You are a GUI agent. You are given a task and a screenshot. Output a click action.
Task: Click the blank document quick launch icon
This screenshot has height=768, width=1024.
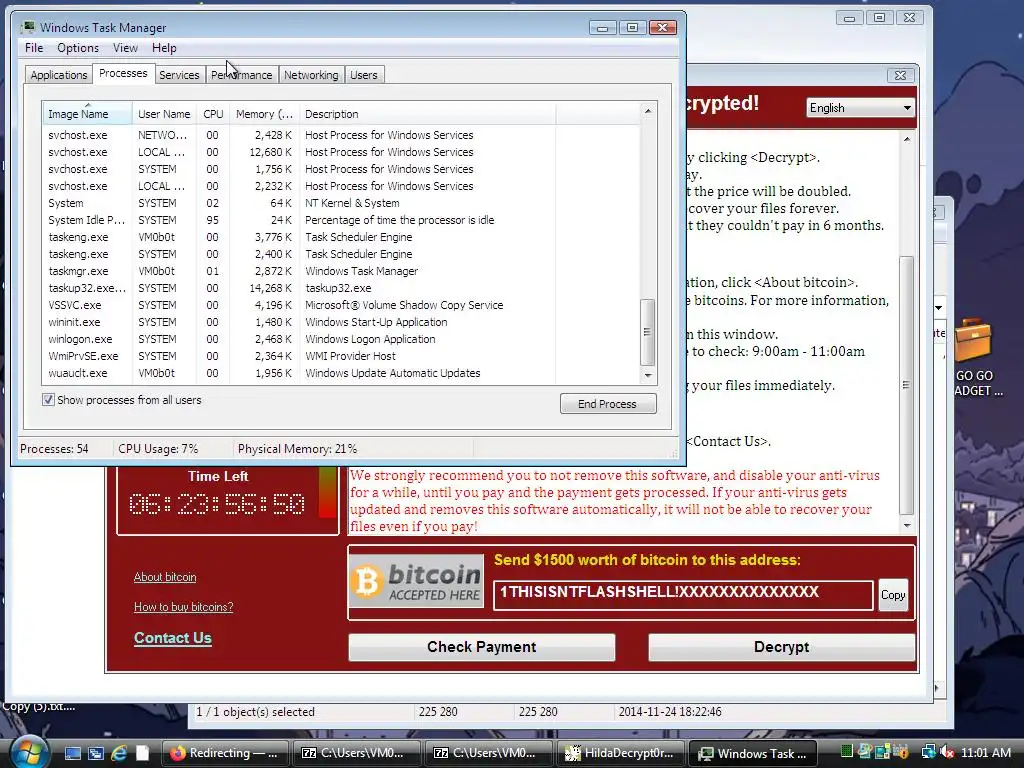tap(142, 753)
